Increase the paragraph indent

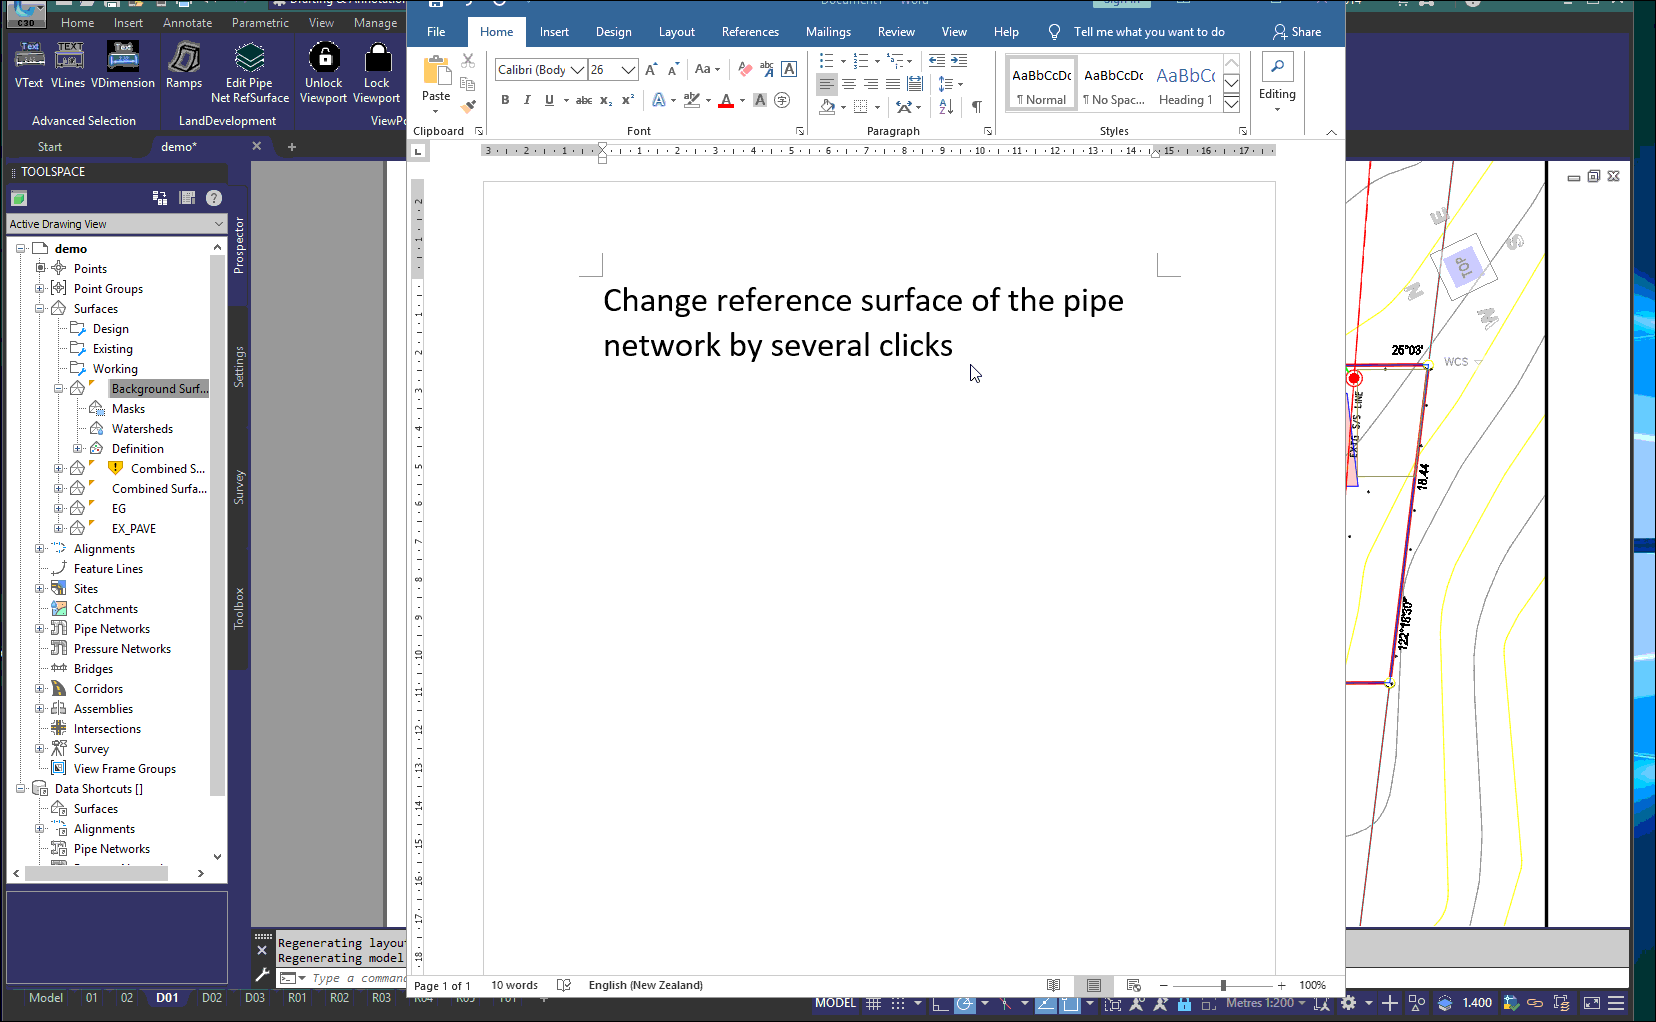click(959, 61)
